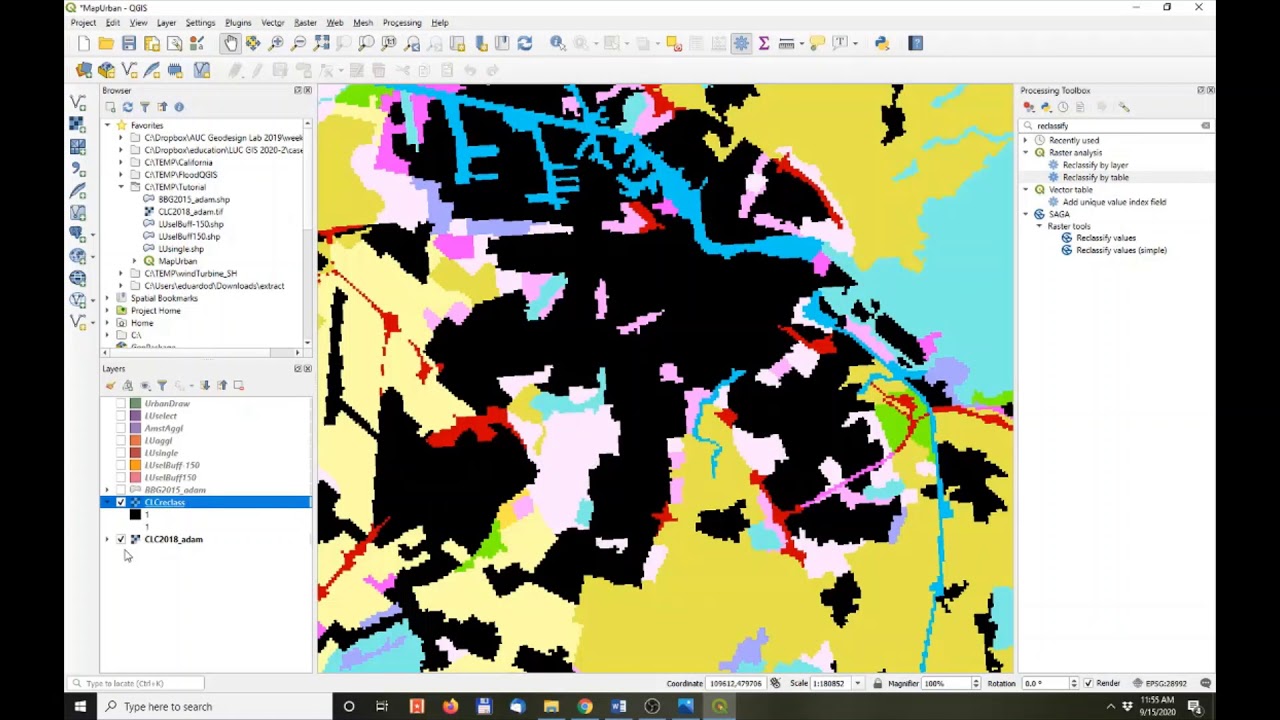Image resolution: width=1280 pixels, height=720 pixels.
Task: Click the Zoom Full extent icon
Action: [321, 43]
